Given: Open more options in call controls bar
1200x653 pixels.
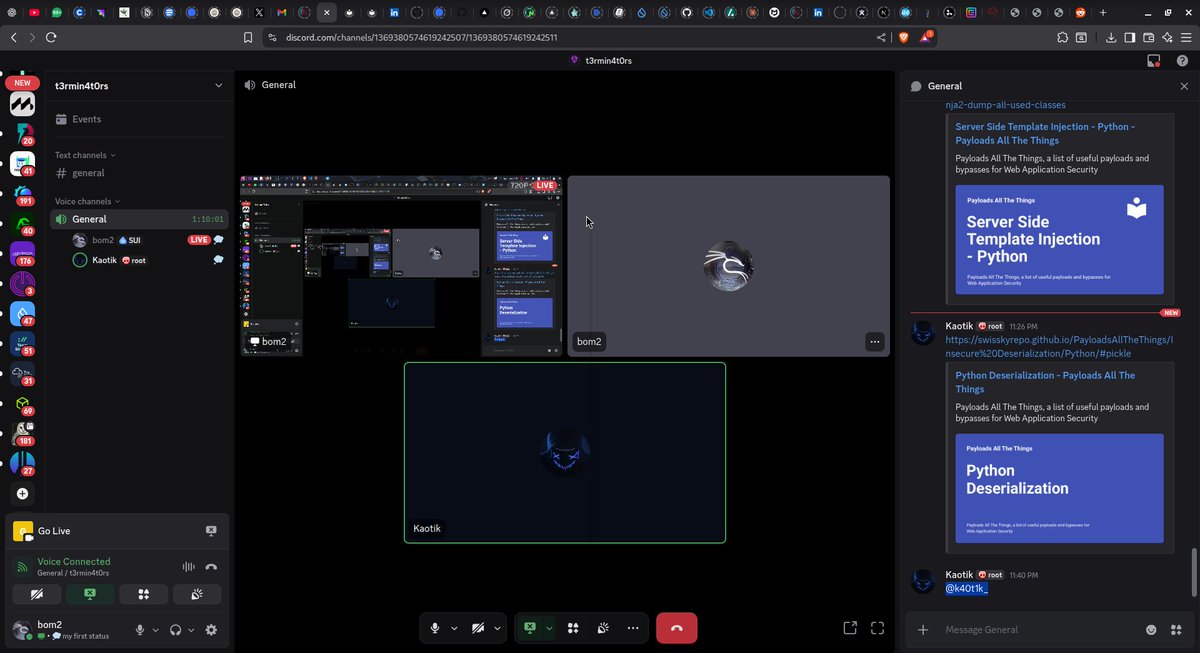Looking at the screenshot, I should [x=632, y=628].
